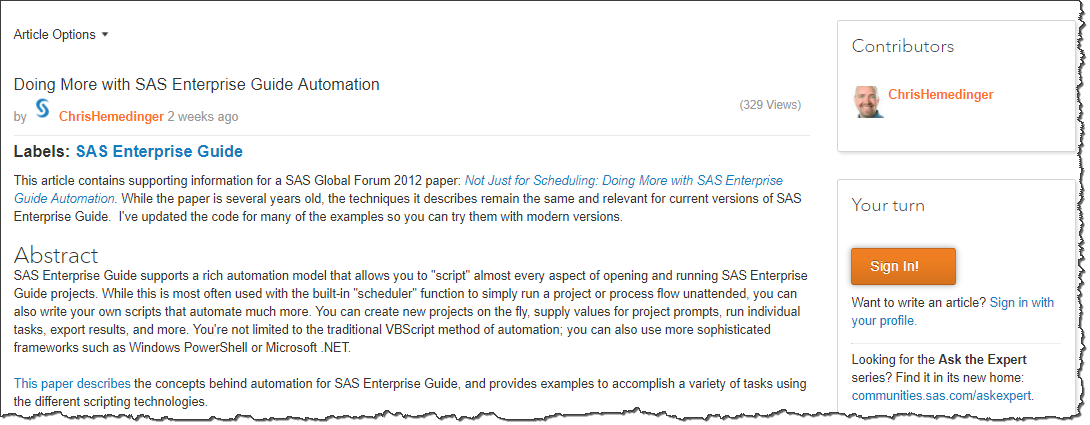Image resolution: width=1090 pixels, height=425 pixels.
Task: Click the 'Your turn' panel heading
Action: 888,205
